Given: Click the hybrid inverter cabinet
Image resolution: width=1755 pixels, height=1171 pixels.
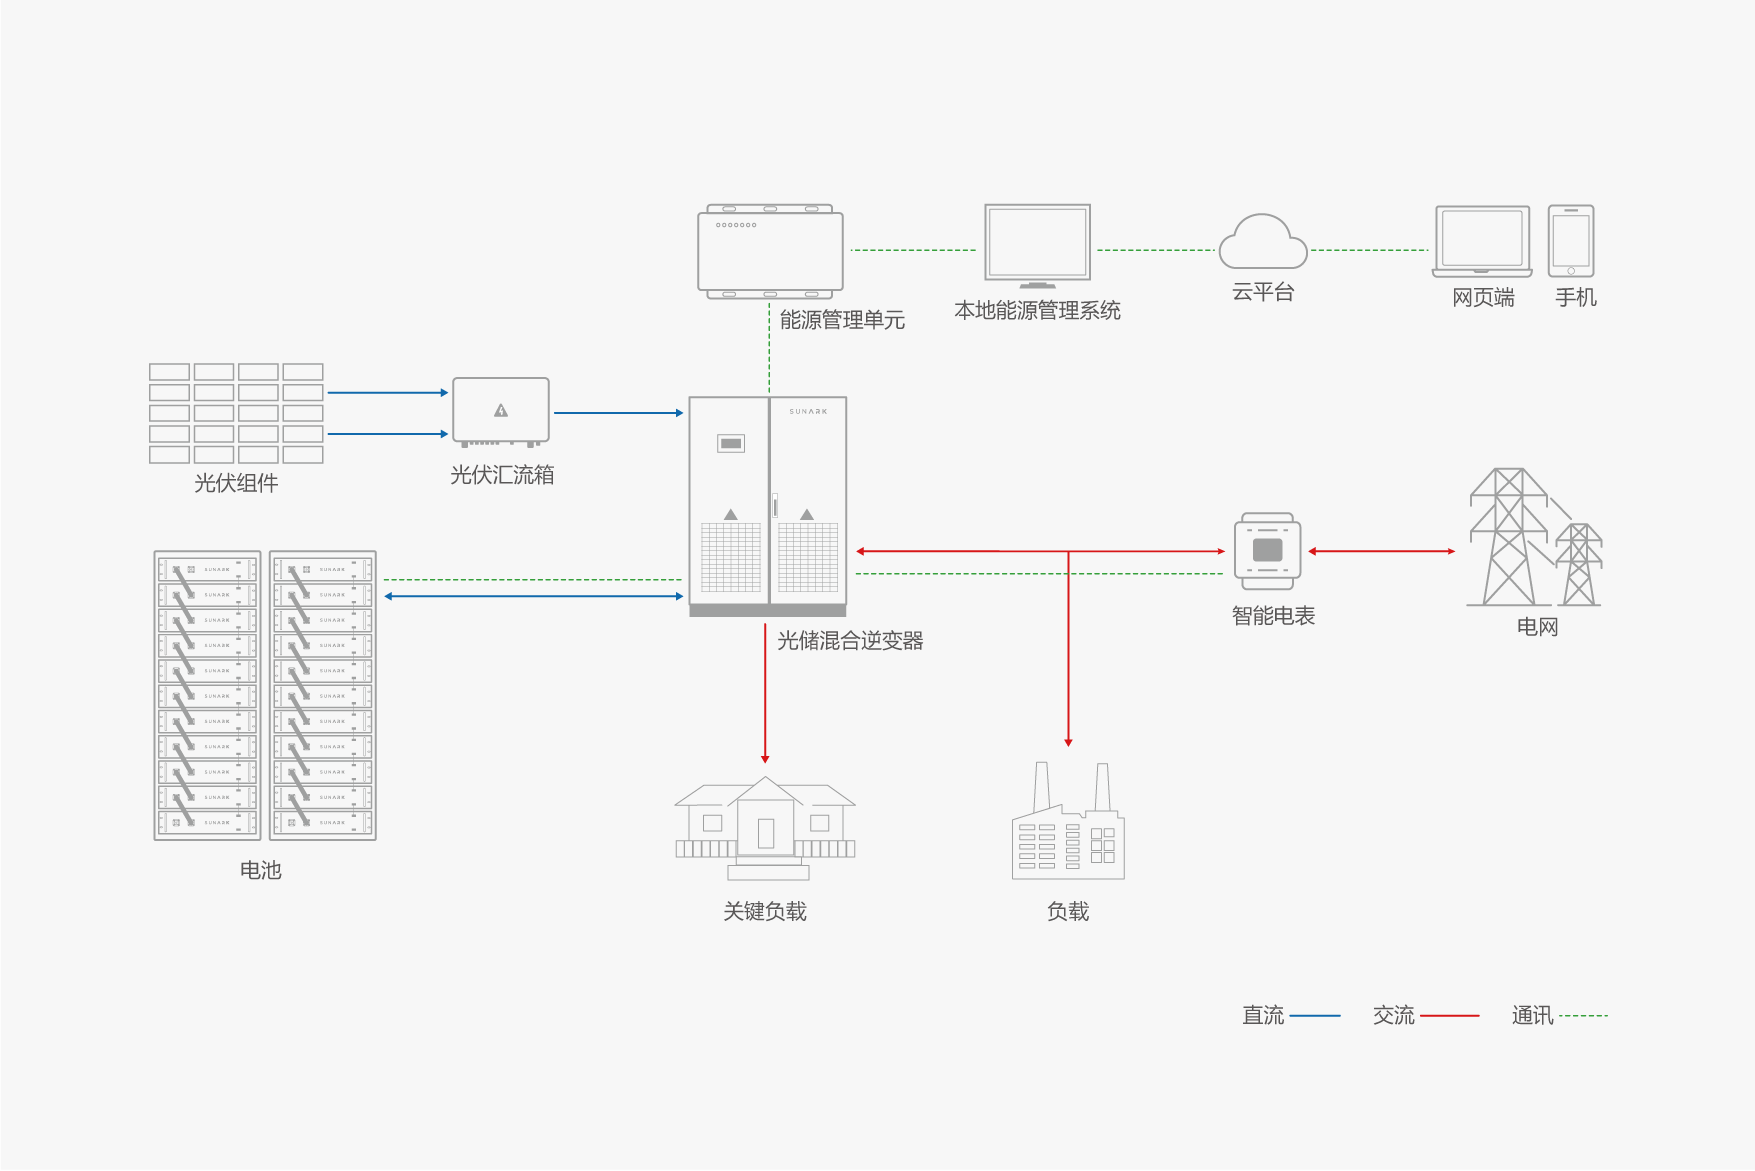Looking at the screenshot, I should point(768,505).
